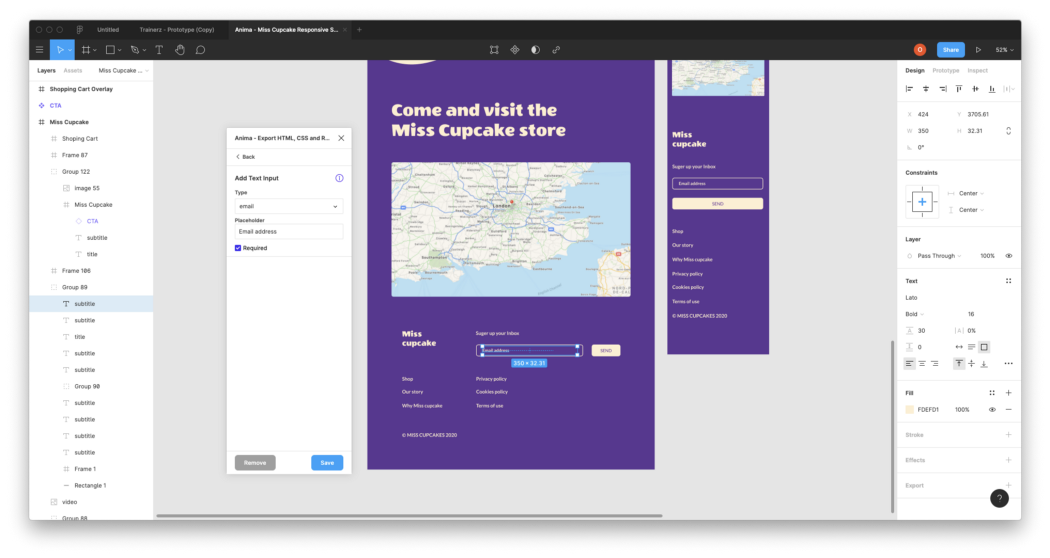Click the Remove button in Anima panel
1050x558 pixels.
[x=255, y=463]
